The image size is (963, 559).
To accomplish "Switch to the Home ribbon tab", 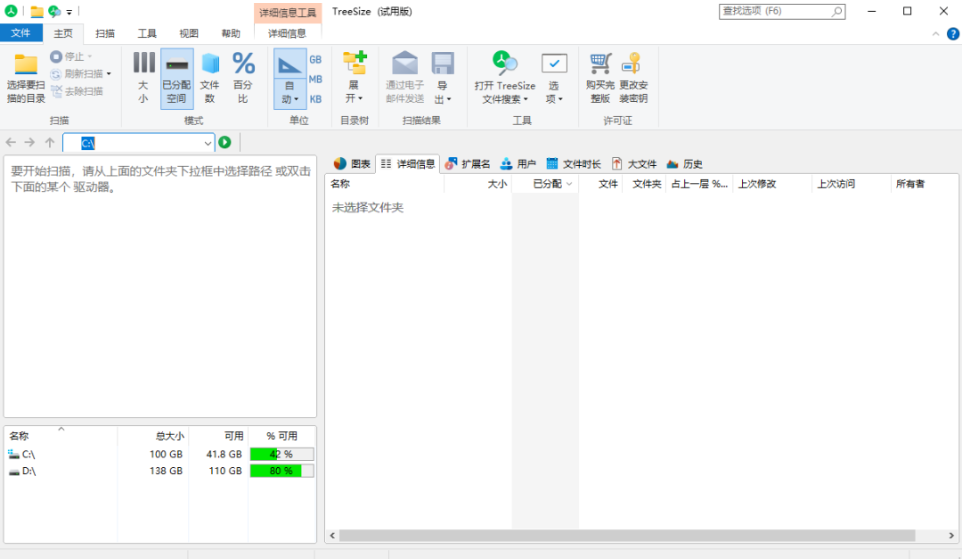I will pos(63,33).
